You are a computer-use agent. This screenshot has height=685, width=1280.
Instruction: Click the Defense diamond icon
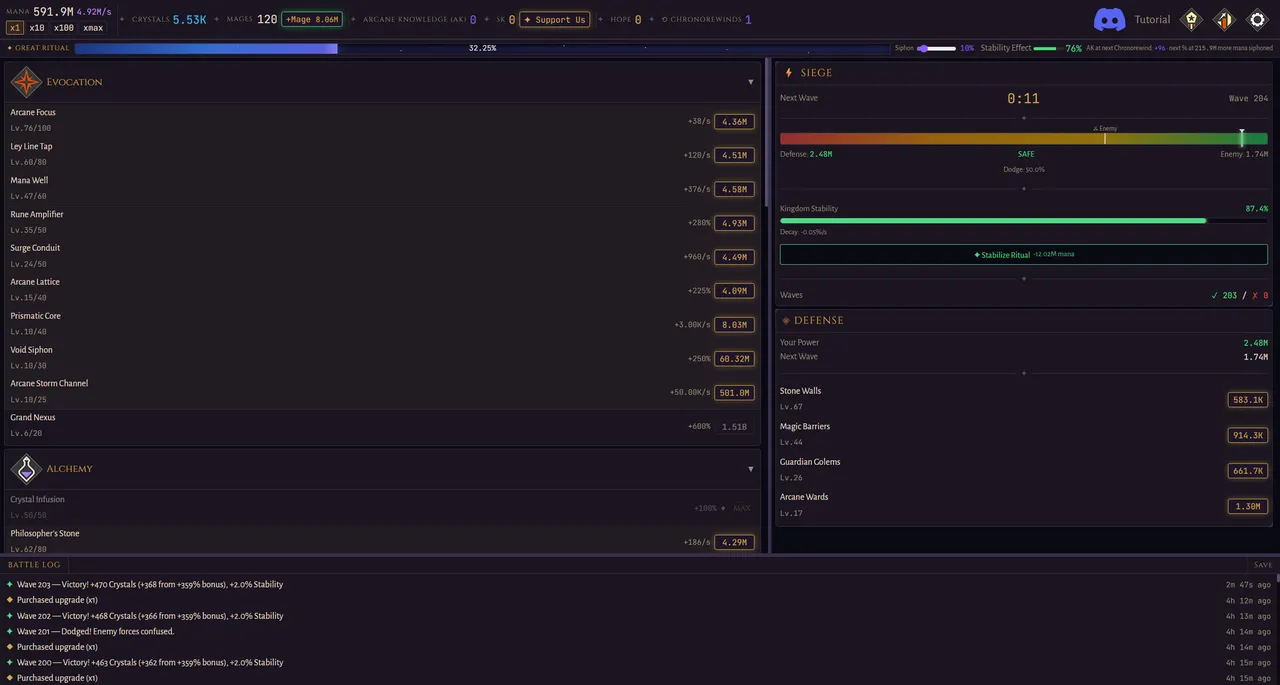786,321
